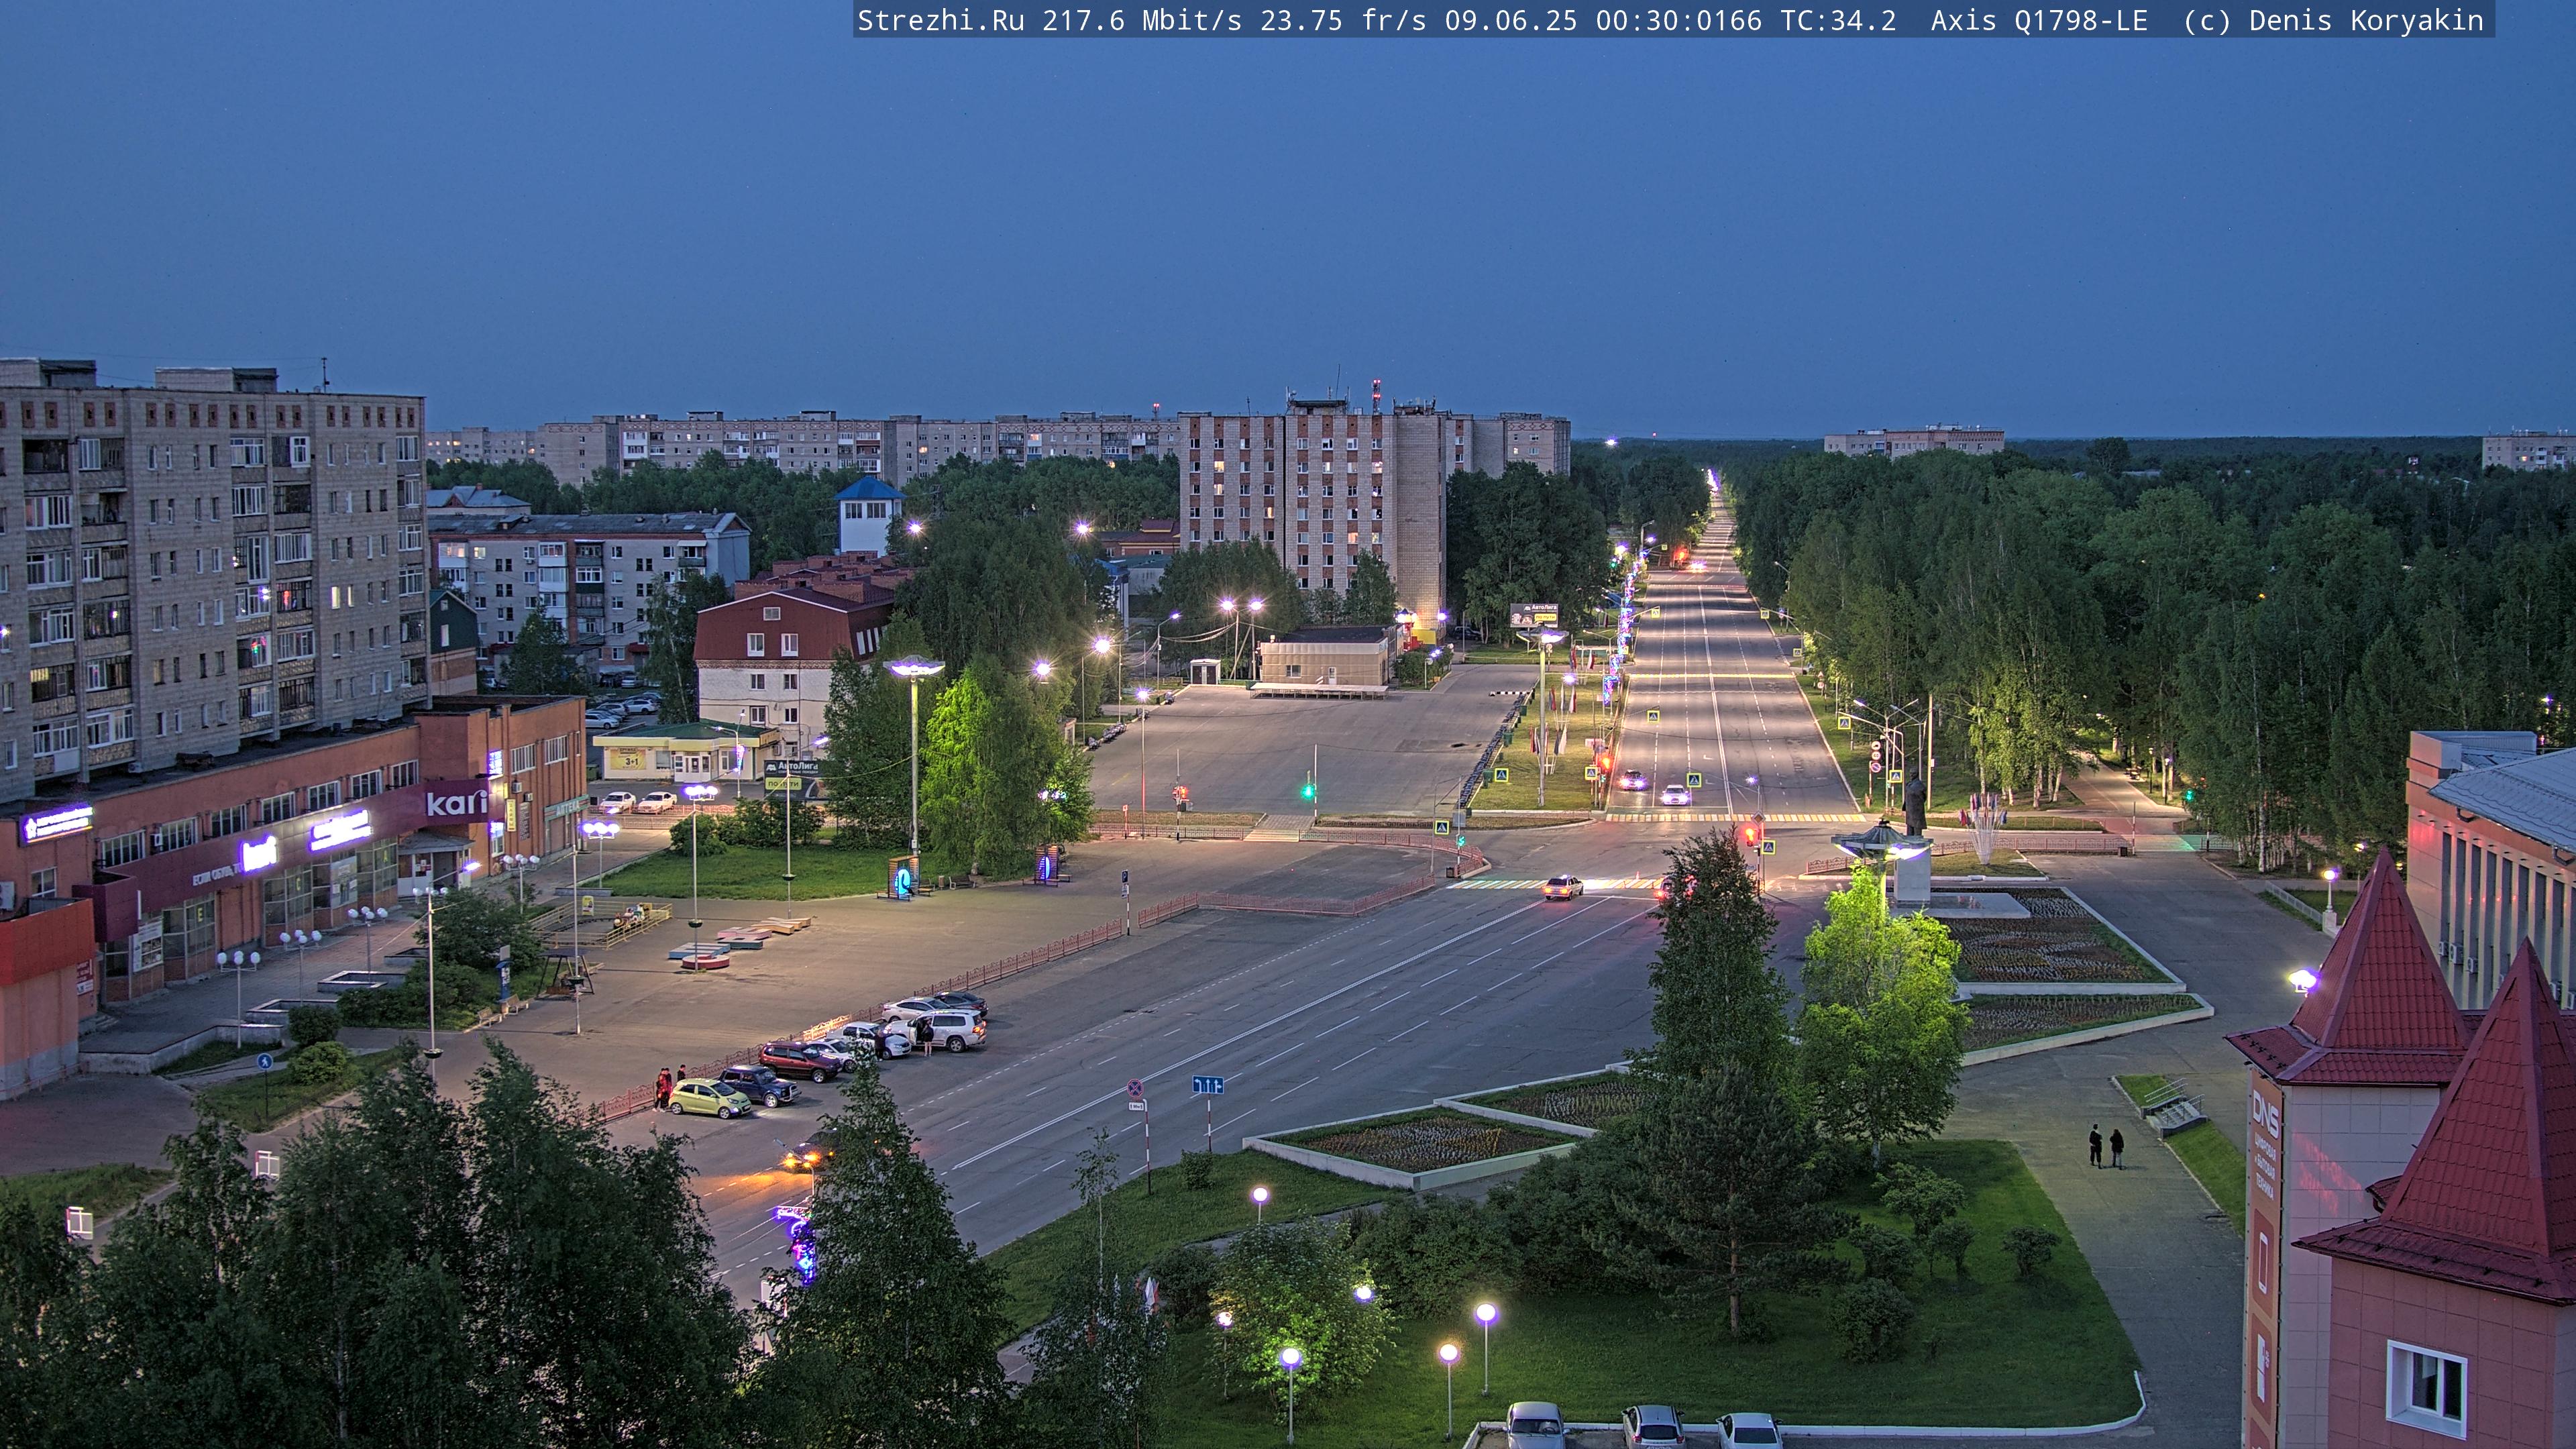
Task: Select the TC:34.2 temperature reading
Action: coord(1838,21)
